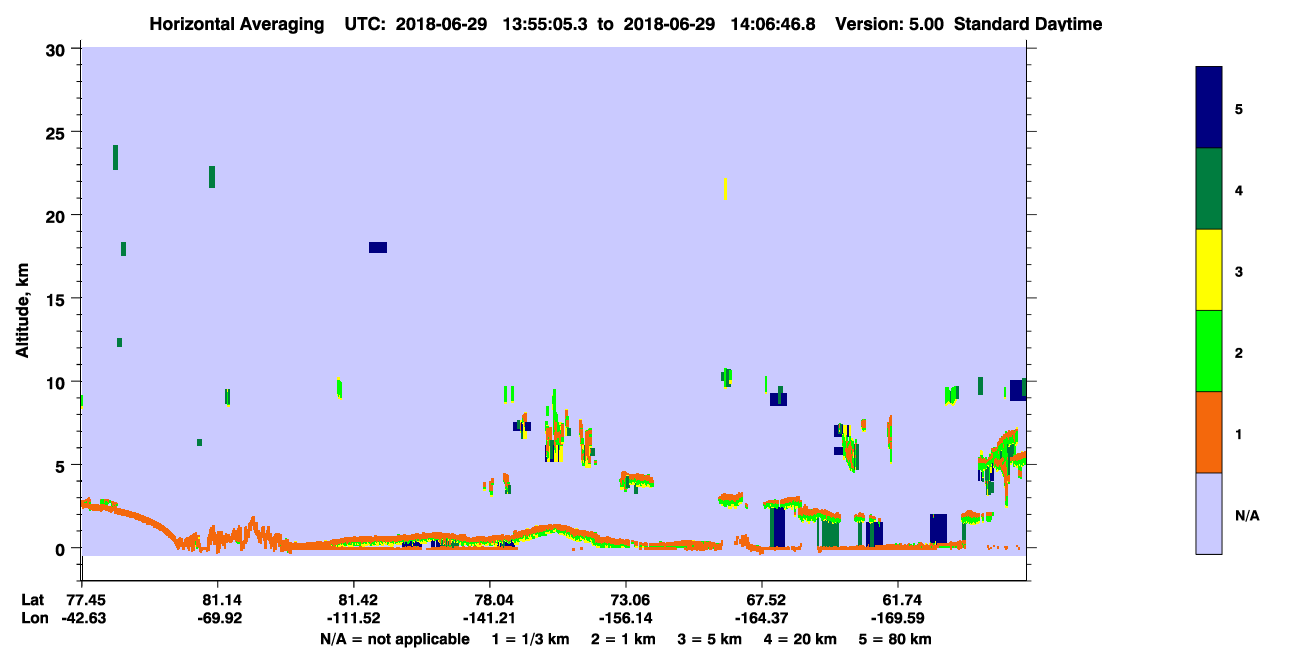Click the y-axis tick label 0
Viewport: 1300px width, 667px height.
(62, 548)
